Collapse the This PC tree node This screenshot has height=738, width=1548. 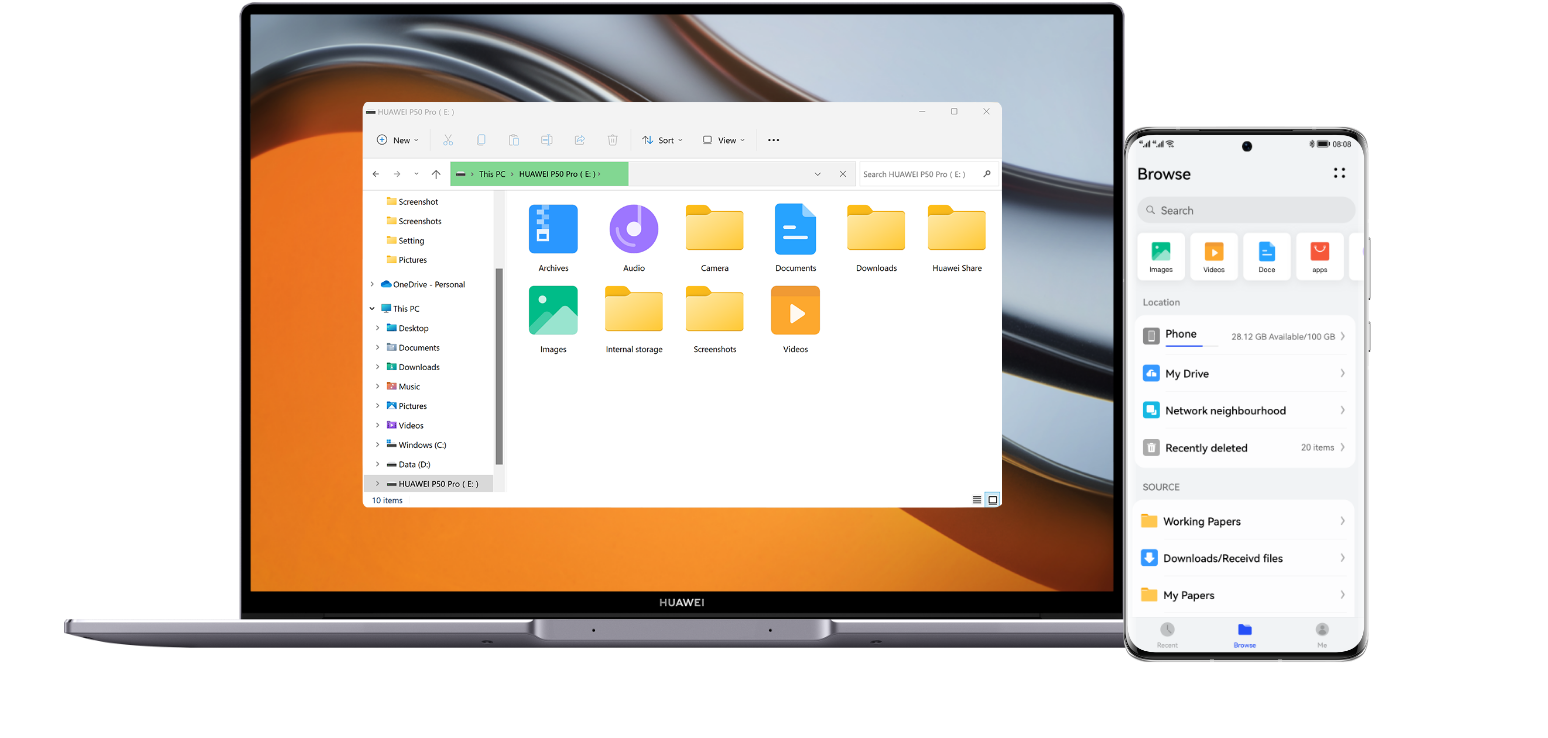coord(373,309)
